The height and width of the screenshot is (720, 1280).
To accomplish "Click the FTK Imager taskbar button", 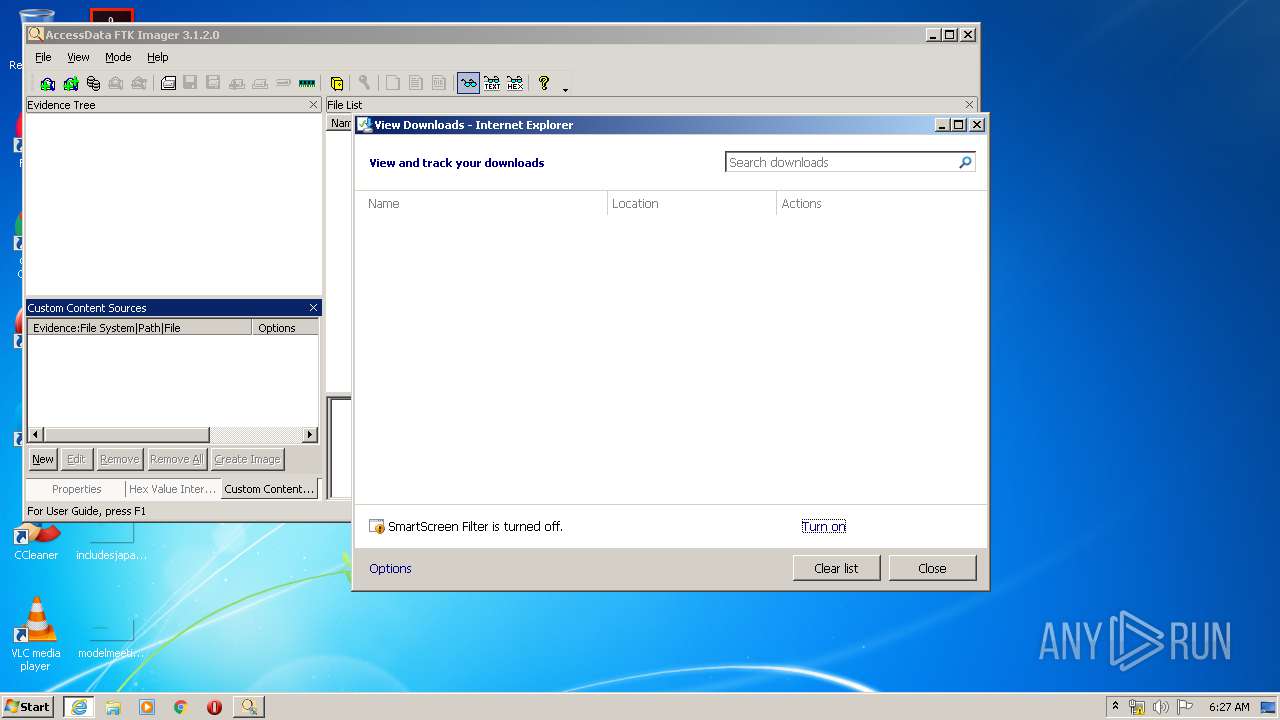I will pyautogui.click(x=248, y=706).
